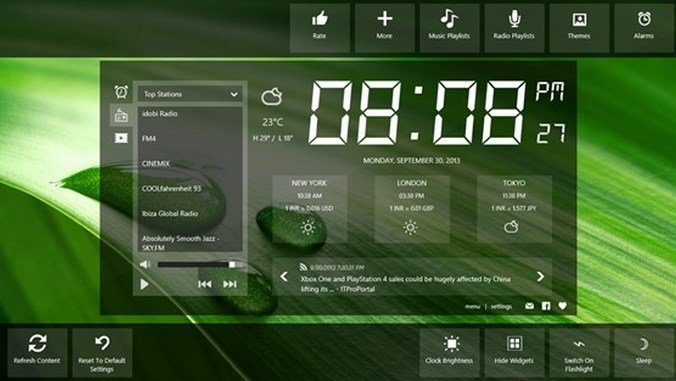
Task: Select idobi Radio station
Action: coord(190,114)
